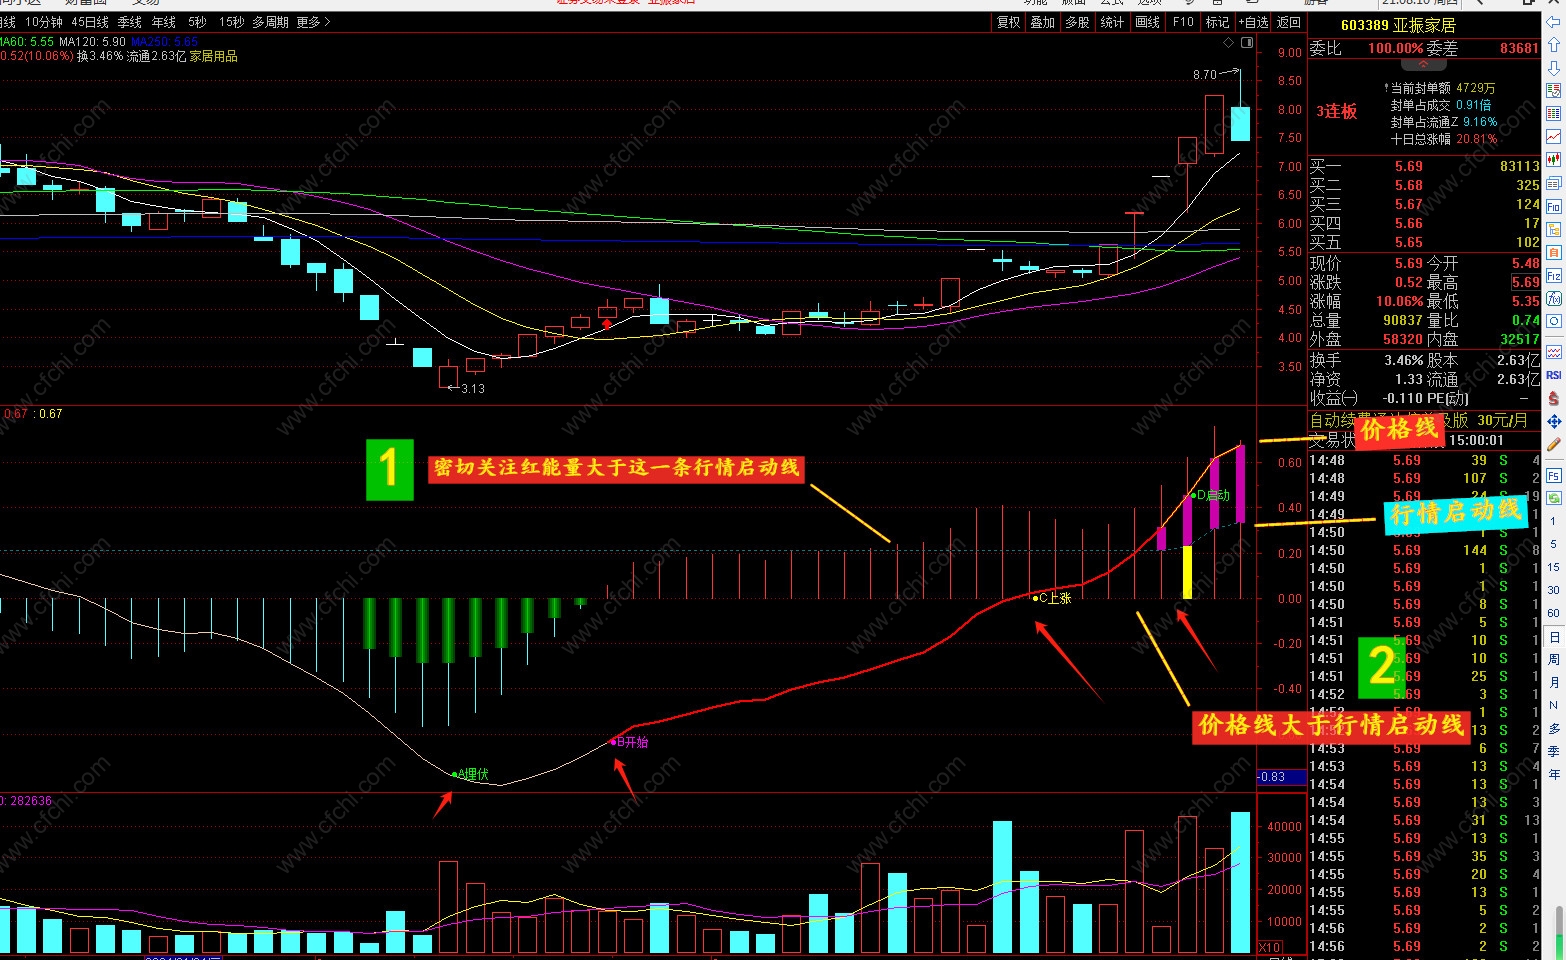Click the circle-in-square sidebar icon
This screenshot has width=1566, height=960.
click(1554, 321)
